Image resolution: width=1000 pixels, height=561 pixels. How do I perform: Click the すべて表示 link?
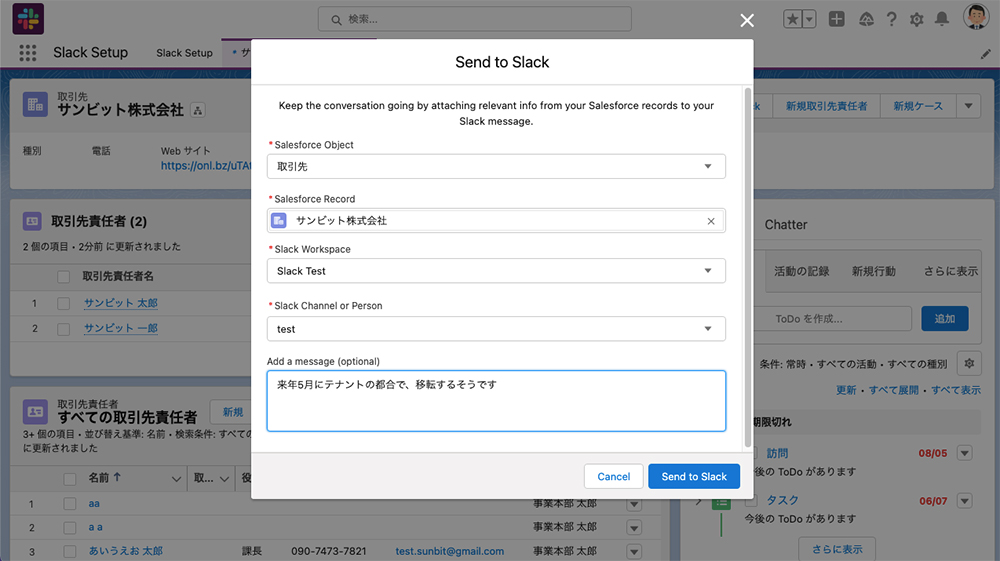(x=955, y=390)
